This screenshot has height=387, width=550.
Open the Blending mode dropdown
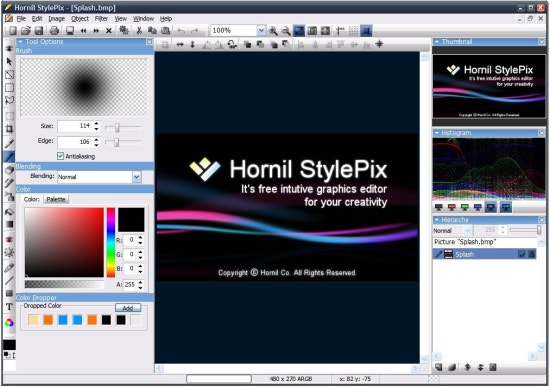click(136, 177)
